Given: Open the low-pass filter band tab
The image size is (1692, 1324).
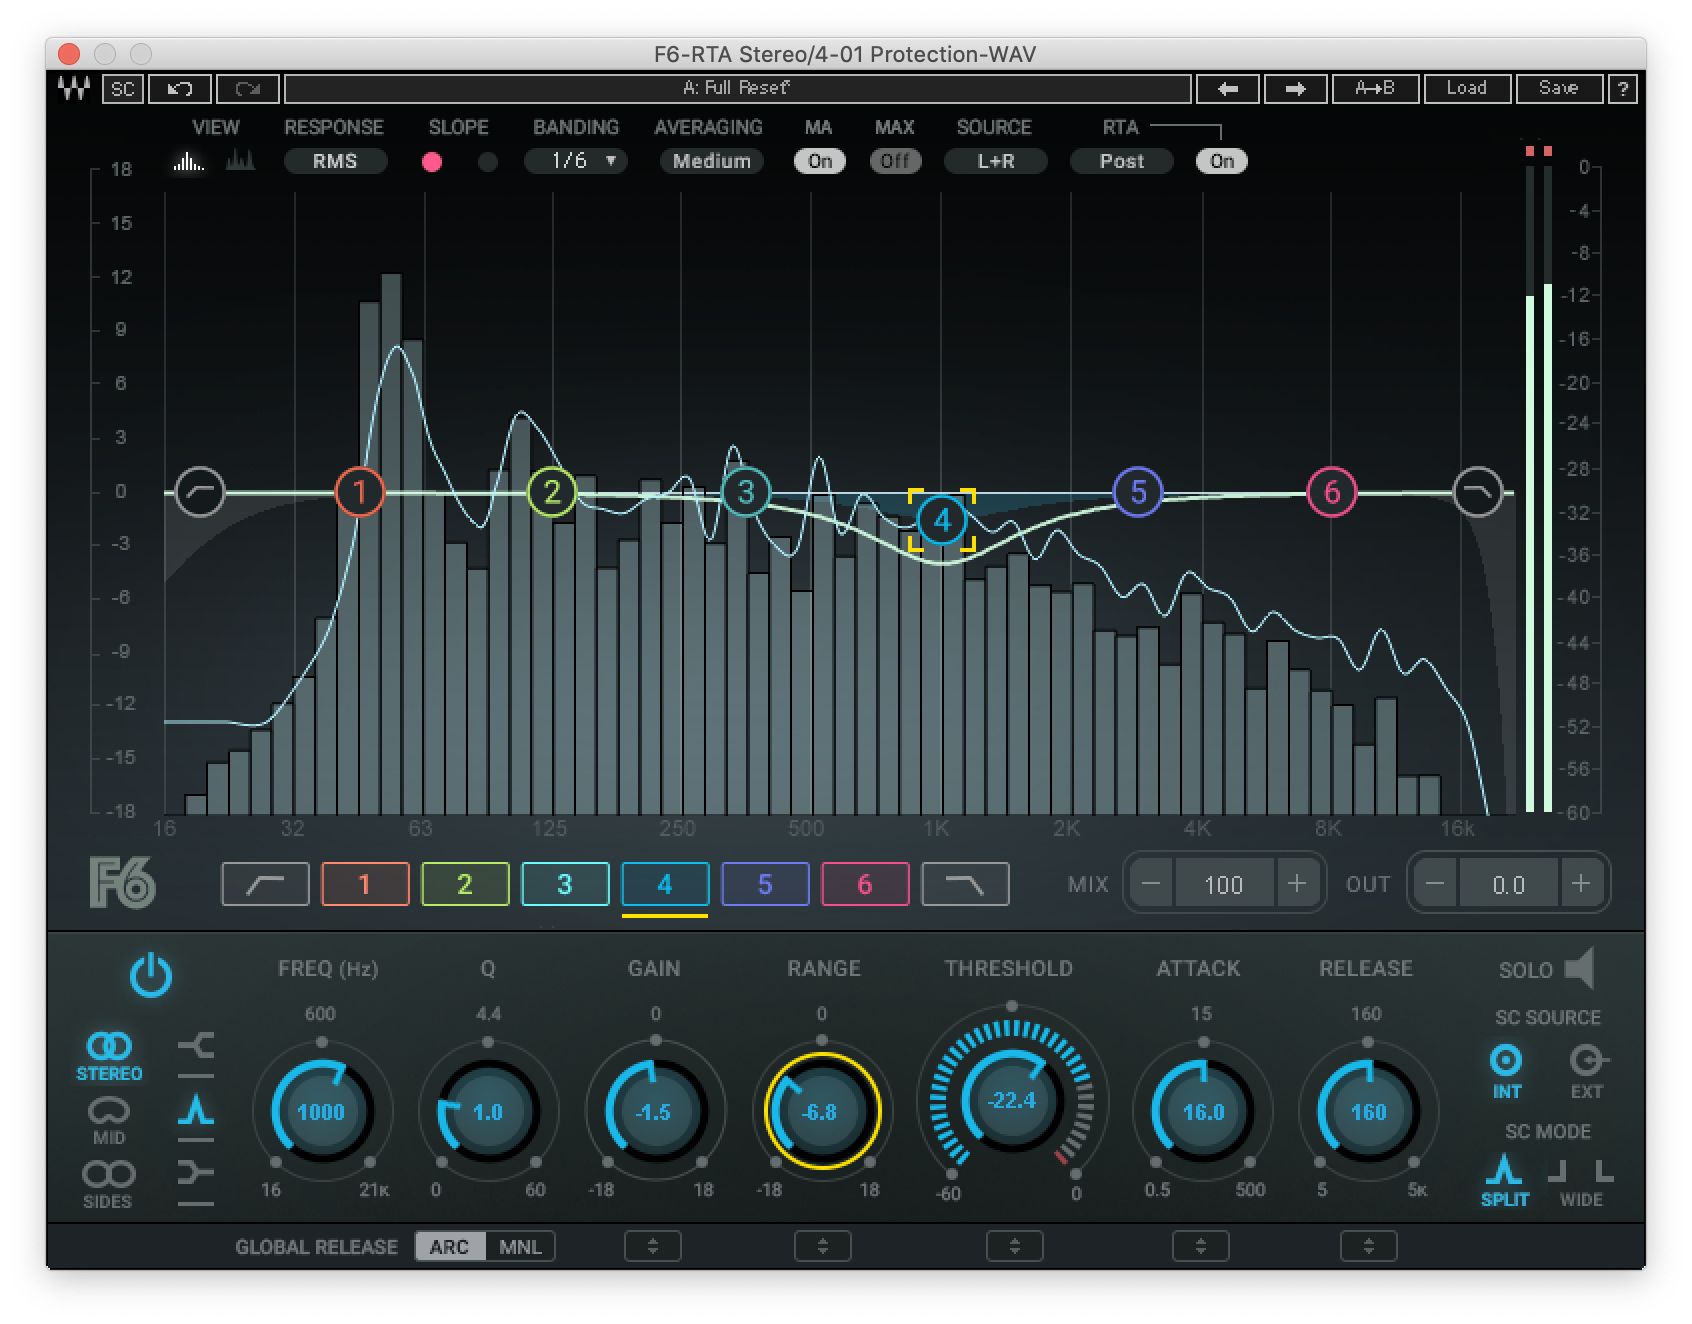Looking at the screenshot, I should [x=965, y=884].
